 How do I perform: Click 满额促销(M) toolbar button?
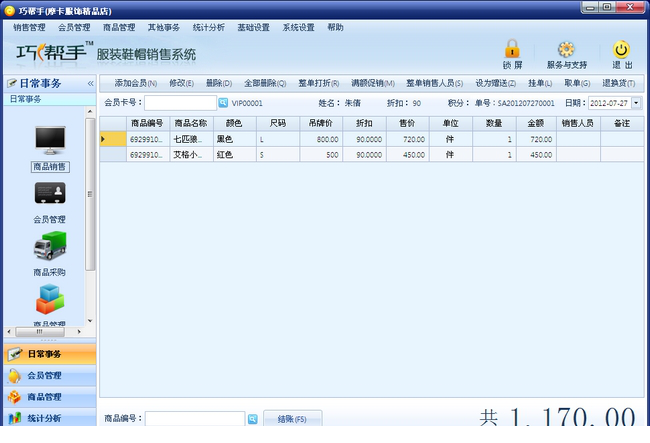(373, 83)
